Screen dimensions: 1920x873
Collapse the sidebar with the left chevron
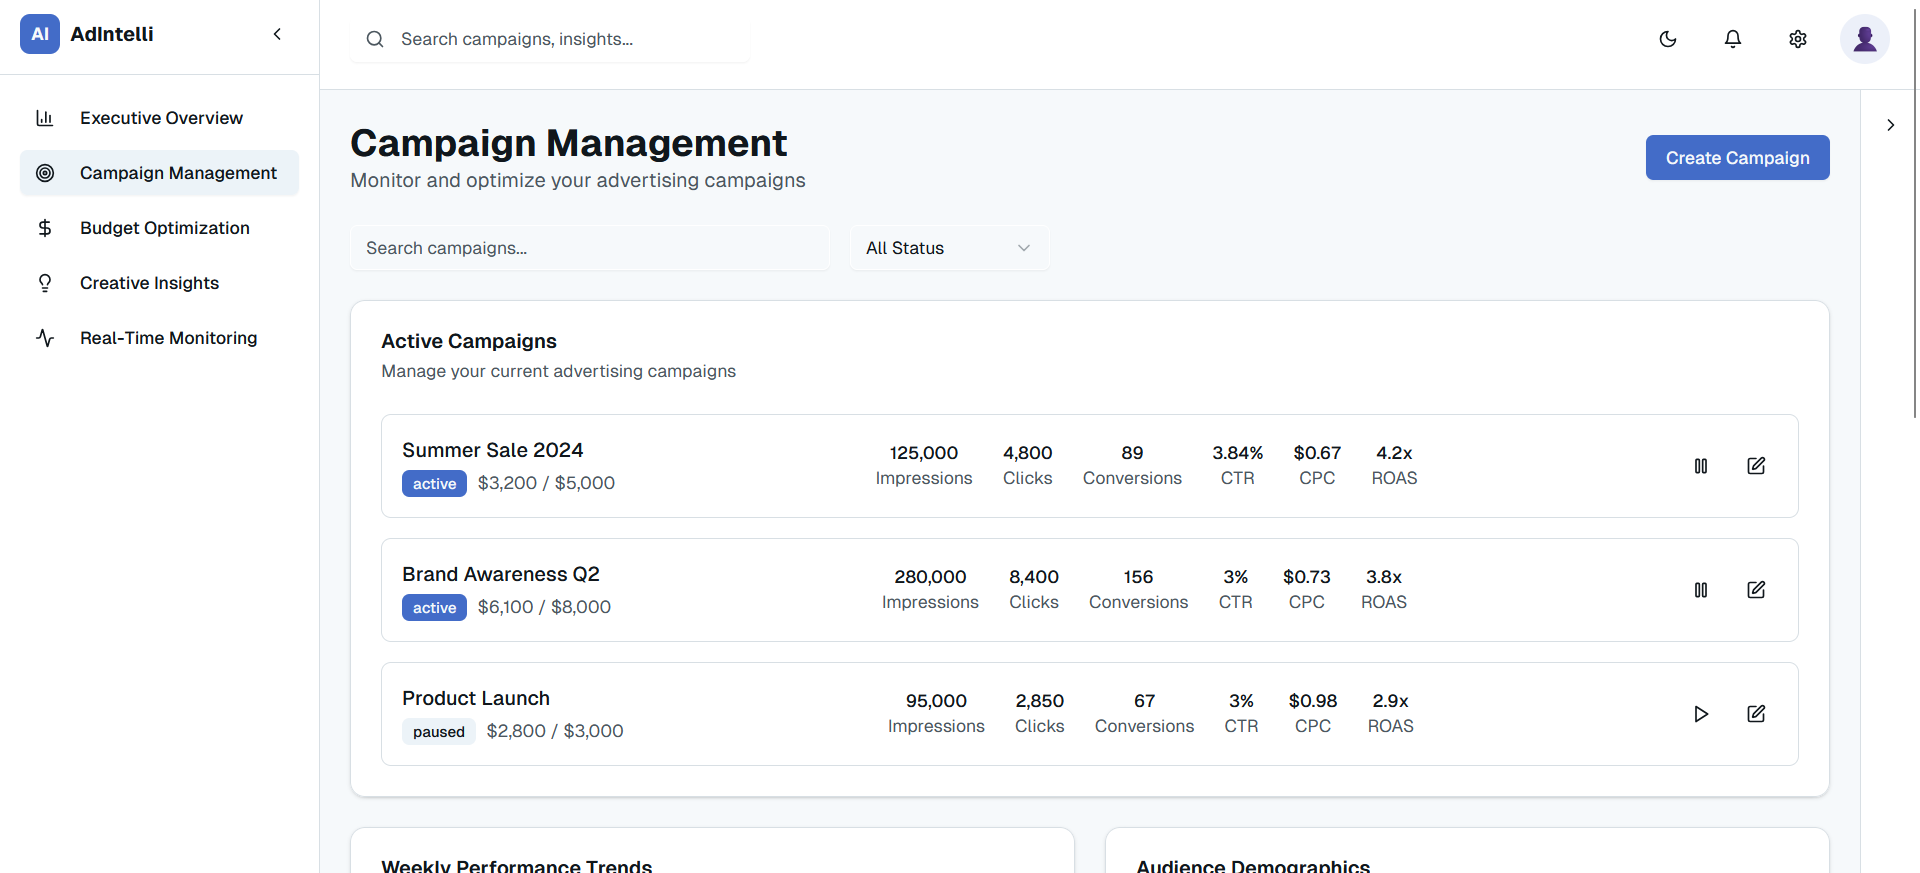pos(277,34)
